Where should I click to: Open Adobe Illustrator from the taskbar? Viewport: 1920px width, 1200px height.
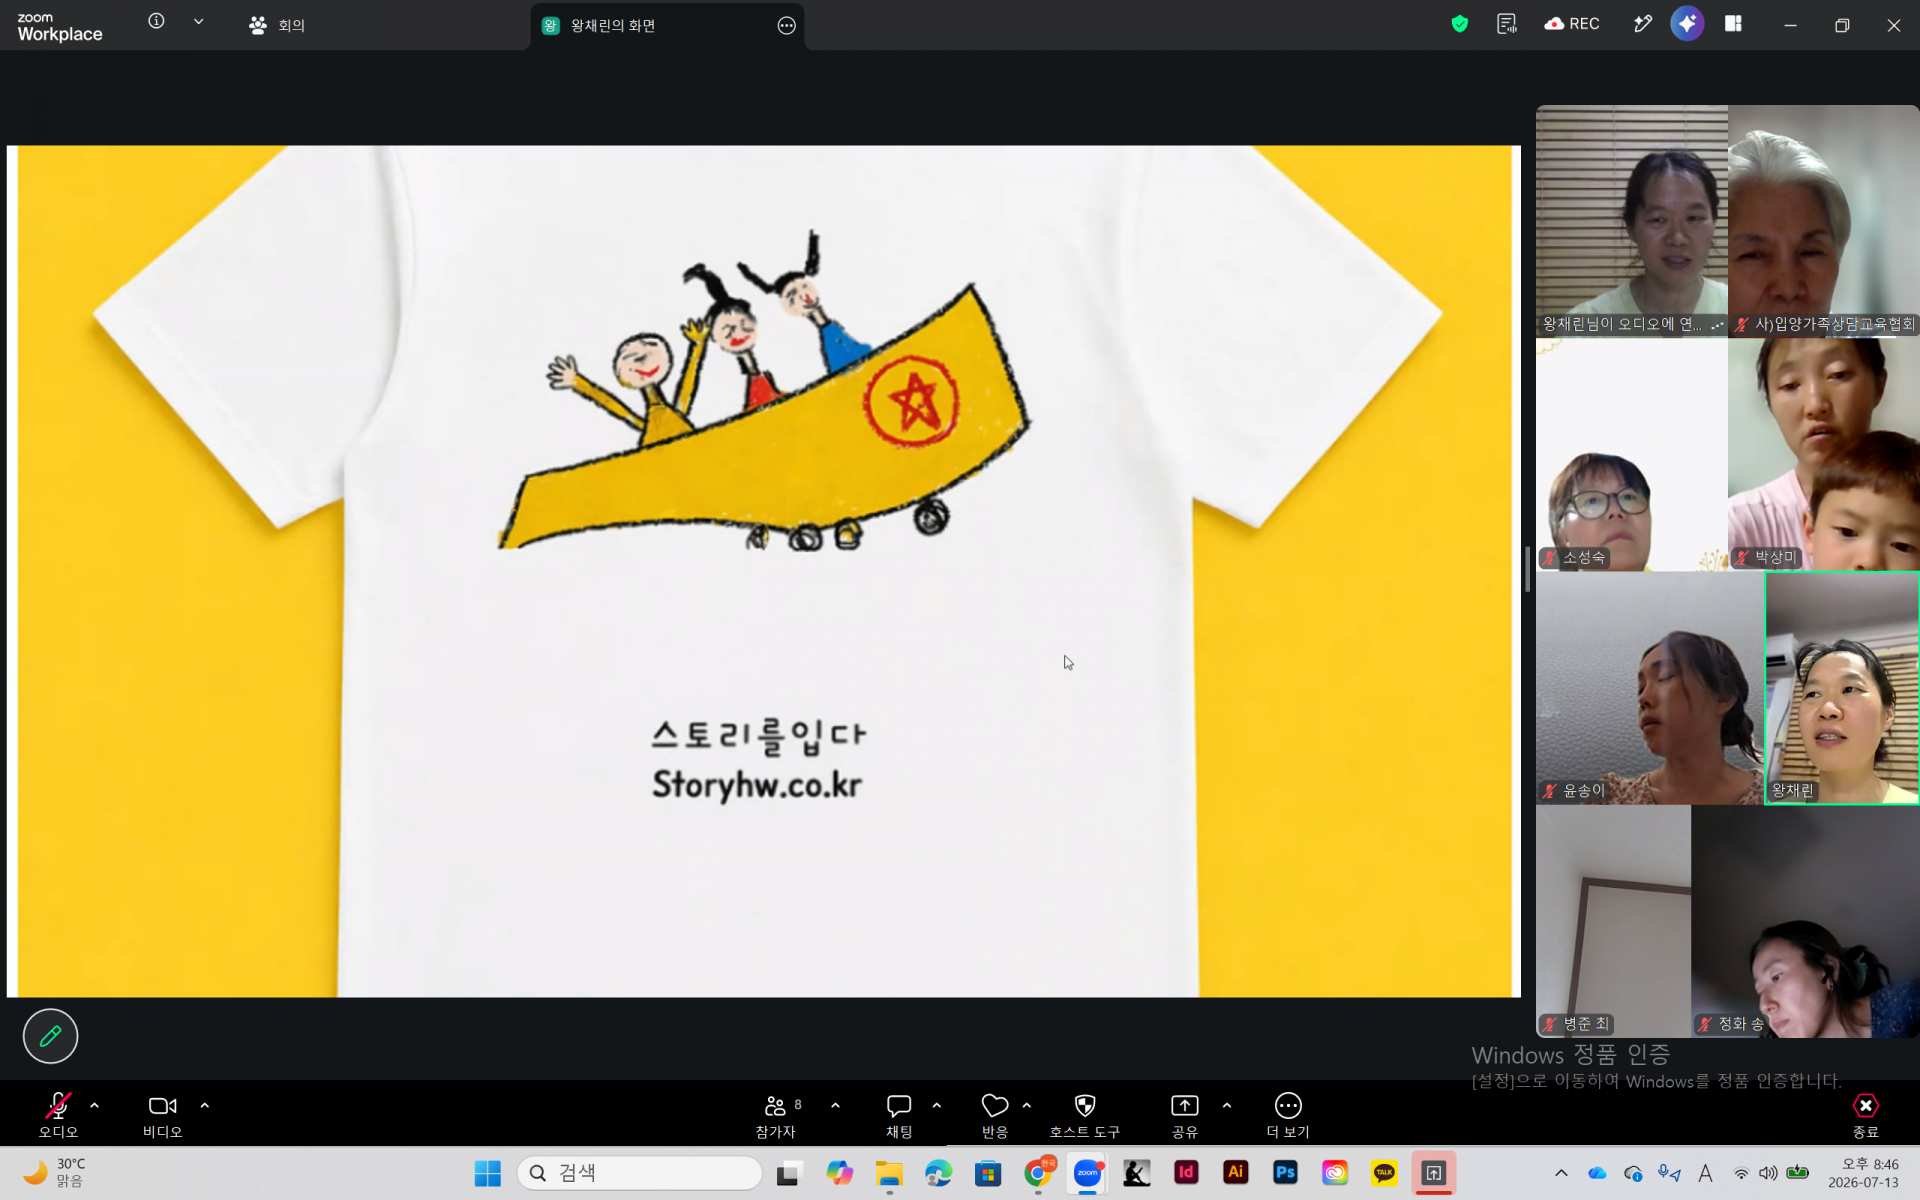(x=1236, y=1173)
